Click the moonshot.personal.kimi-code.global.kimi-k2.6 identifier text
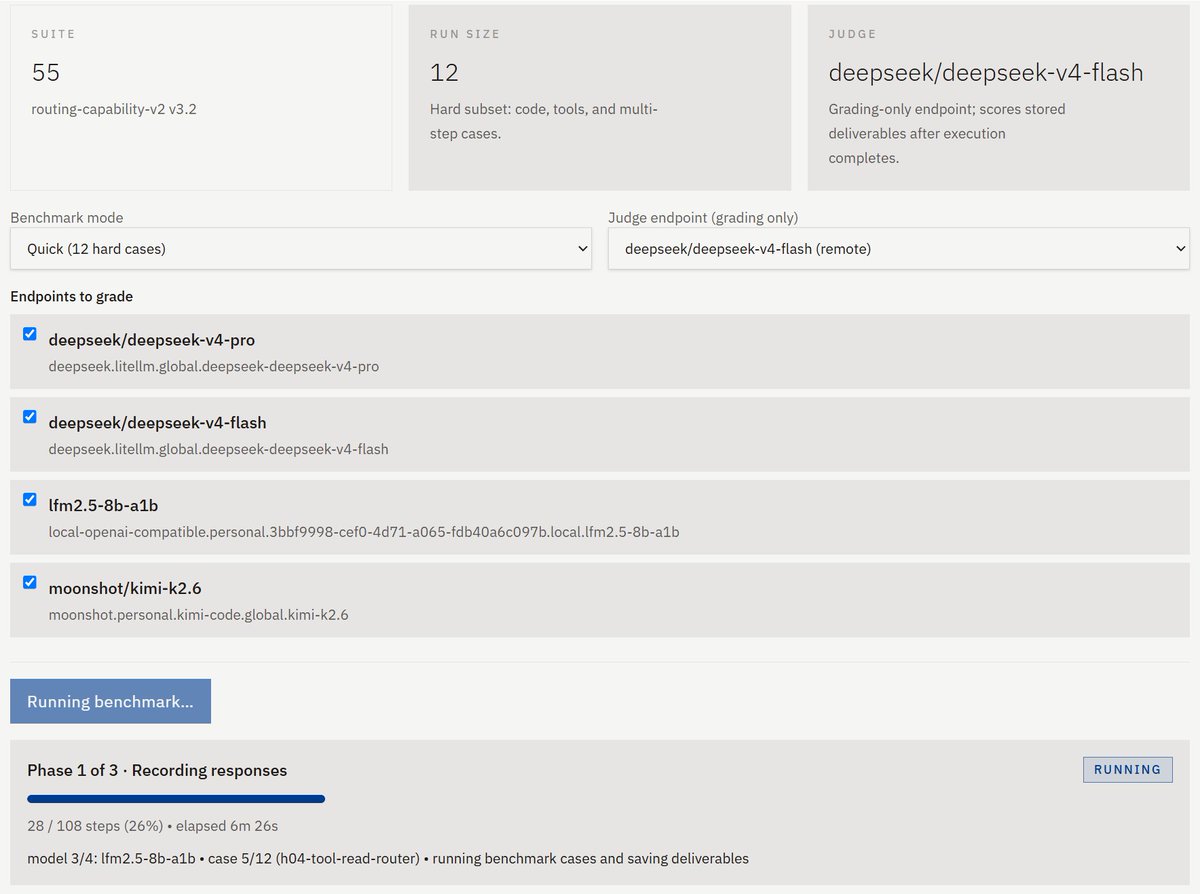The width and height of the screenshot is (1200, 894). tap(199, 615)
